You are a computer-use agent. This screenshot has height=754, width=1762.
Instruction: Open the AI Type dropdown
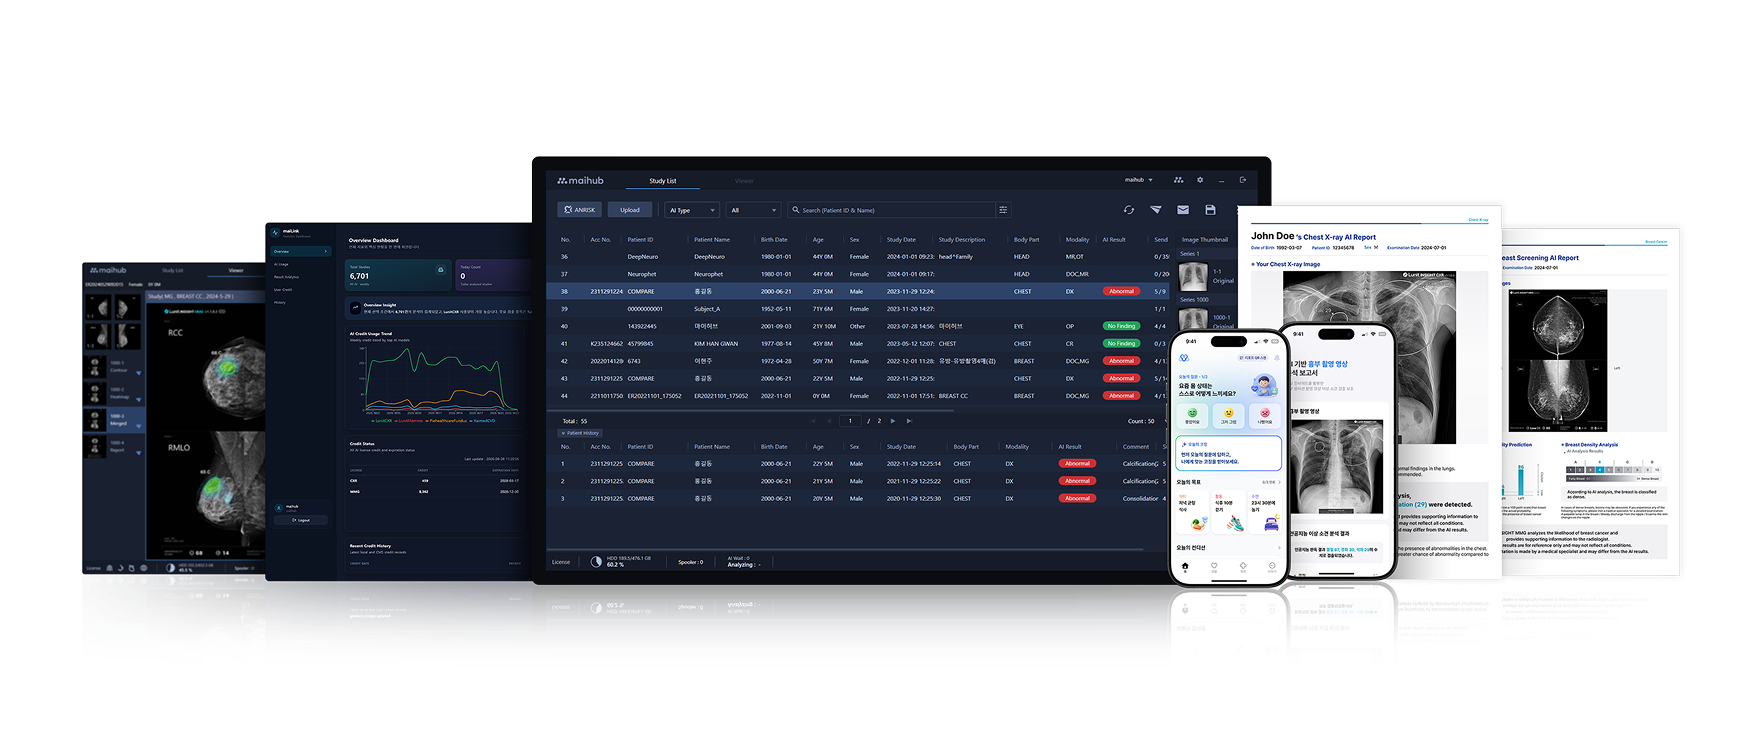click(x=692, y=210)
